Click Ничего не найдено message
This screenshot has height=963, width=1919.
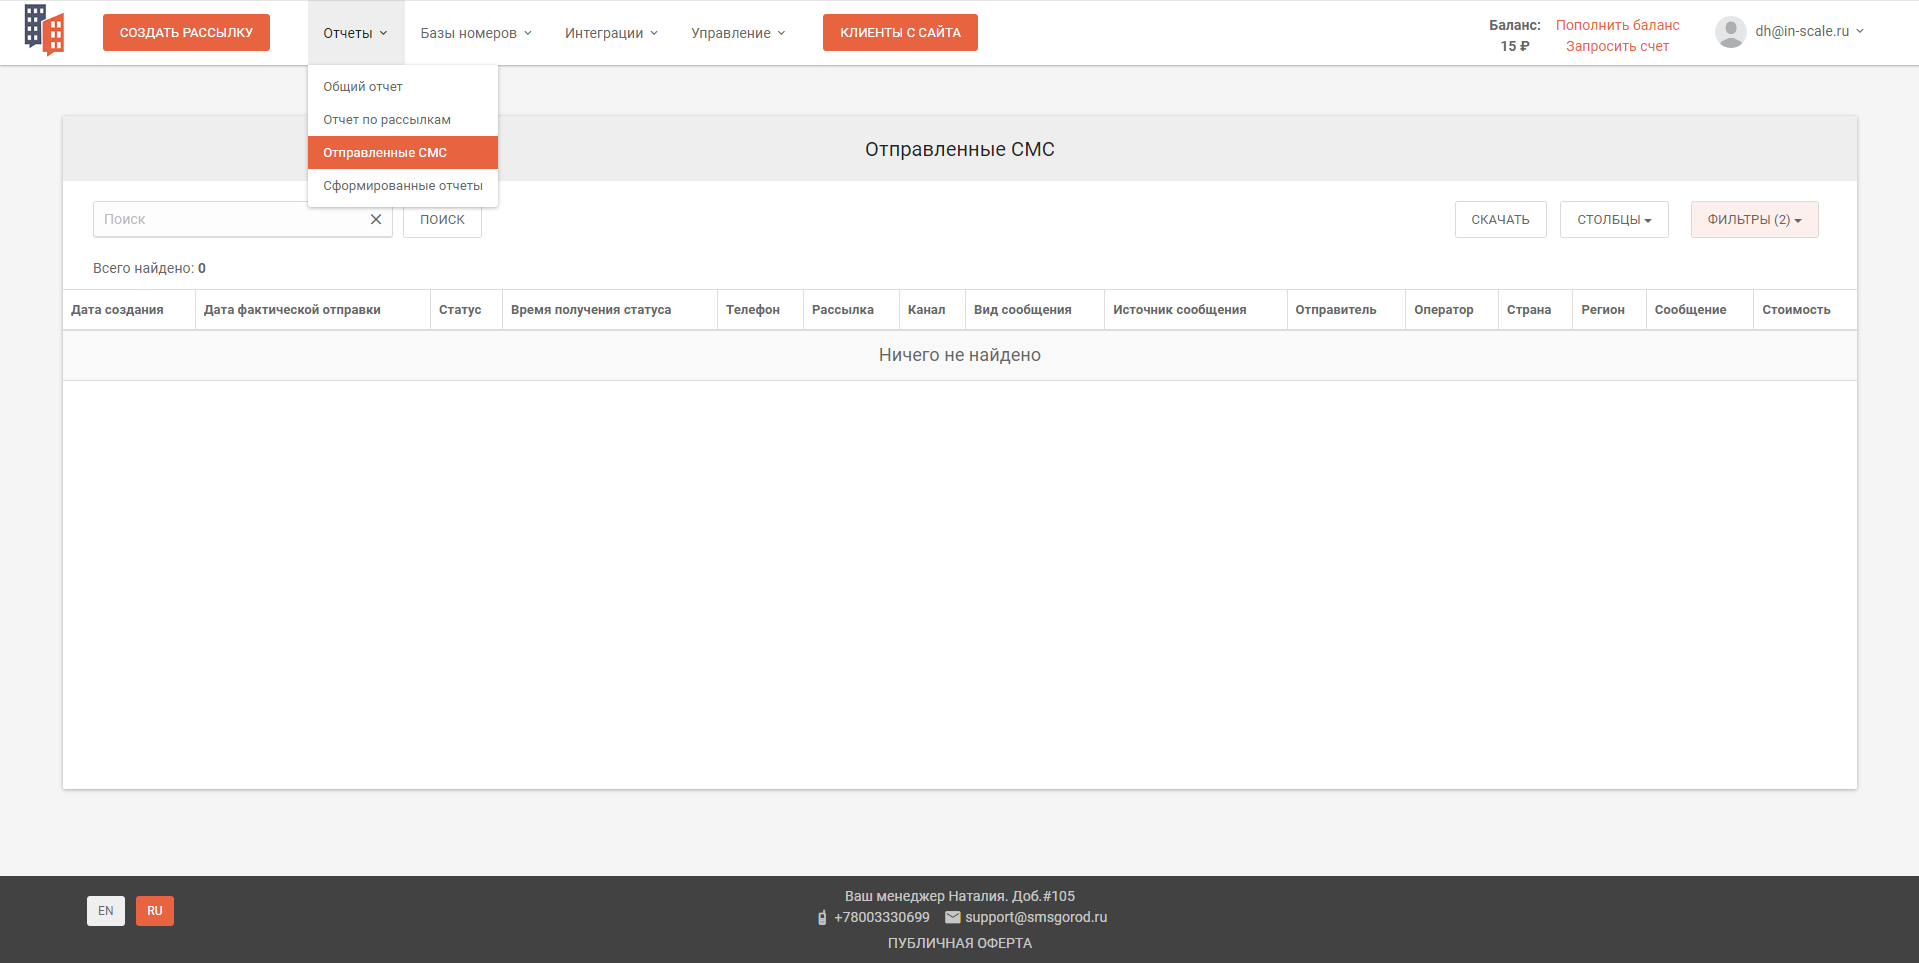click(x=960, y=355)
